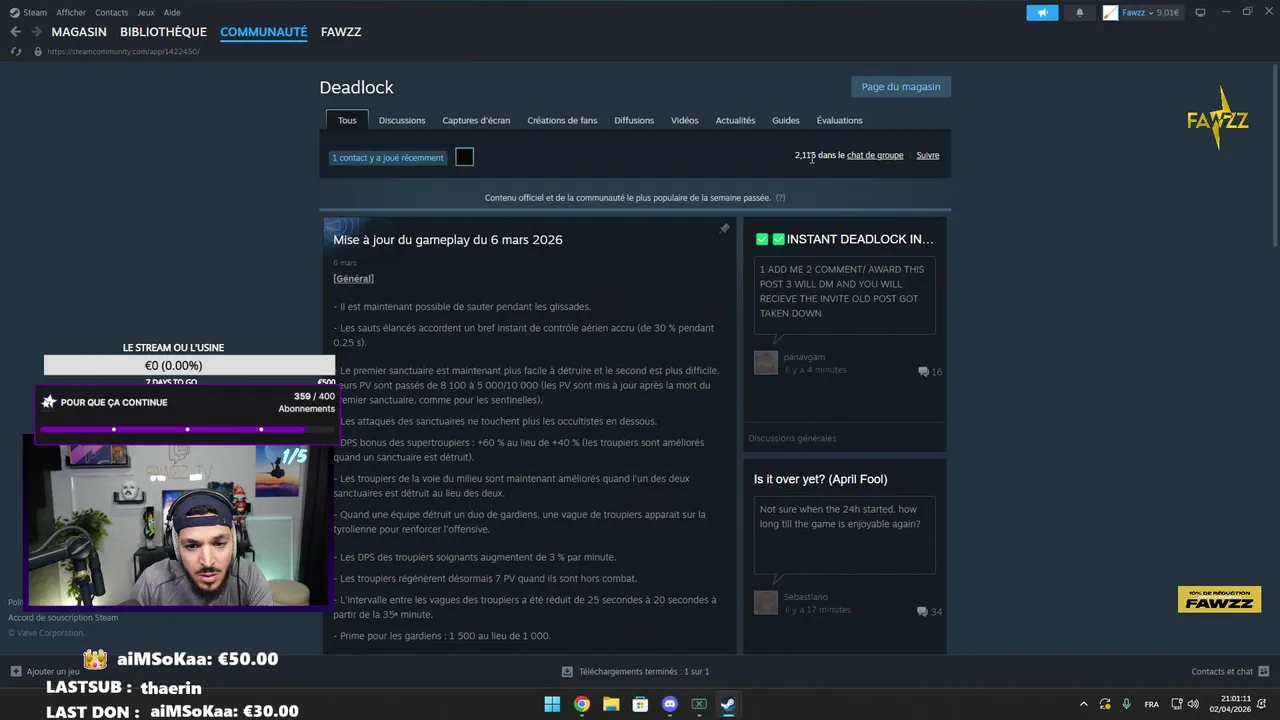Switch to the Discussions tab
The height and width of the screenshot is (720, 1280).
click(x=402, y=120)
